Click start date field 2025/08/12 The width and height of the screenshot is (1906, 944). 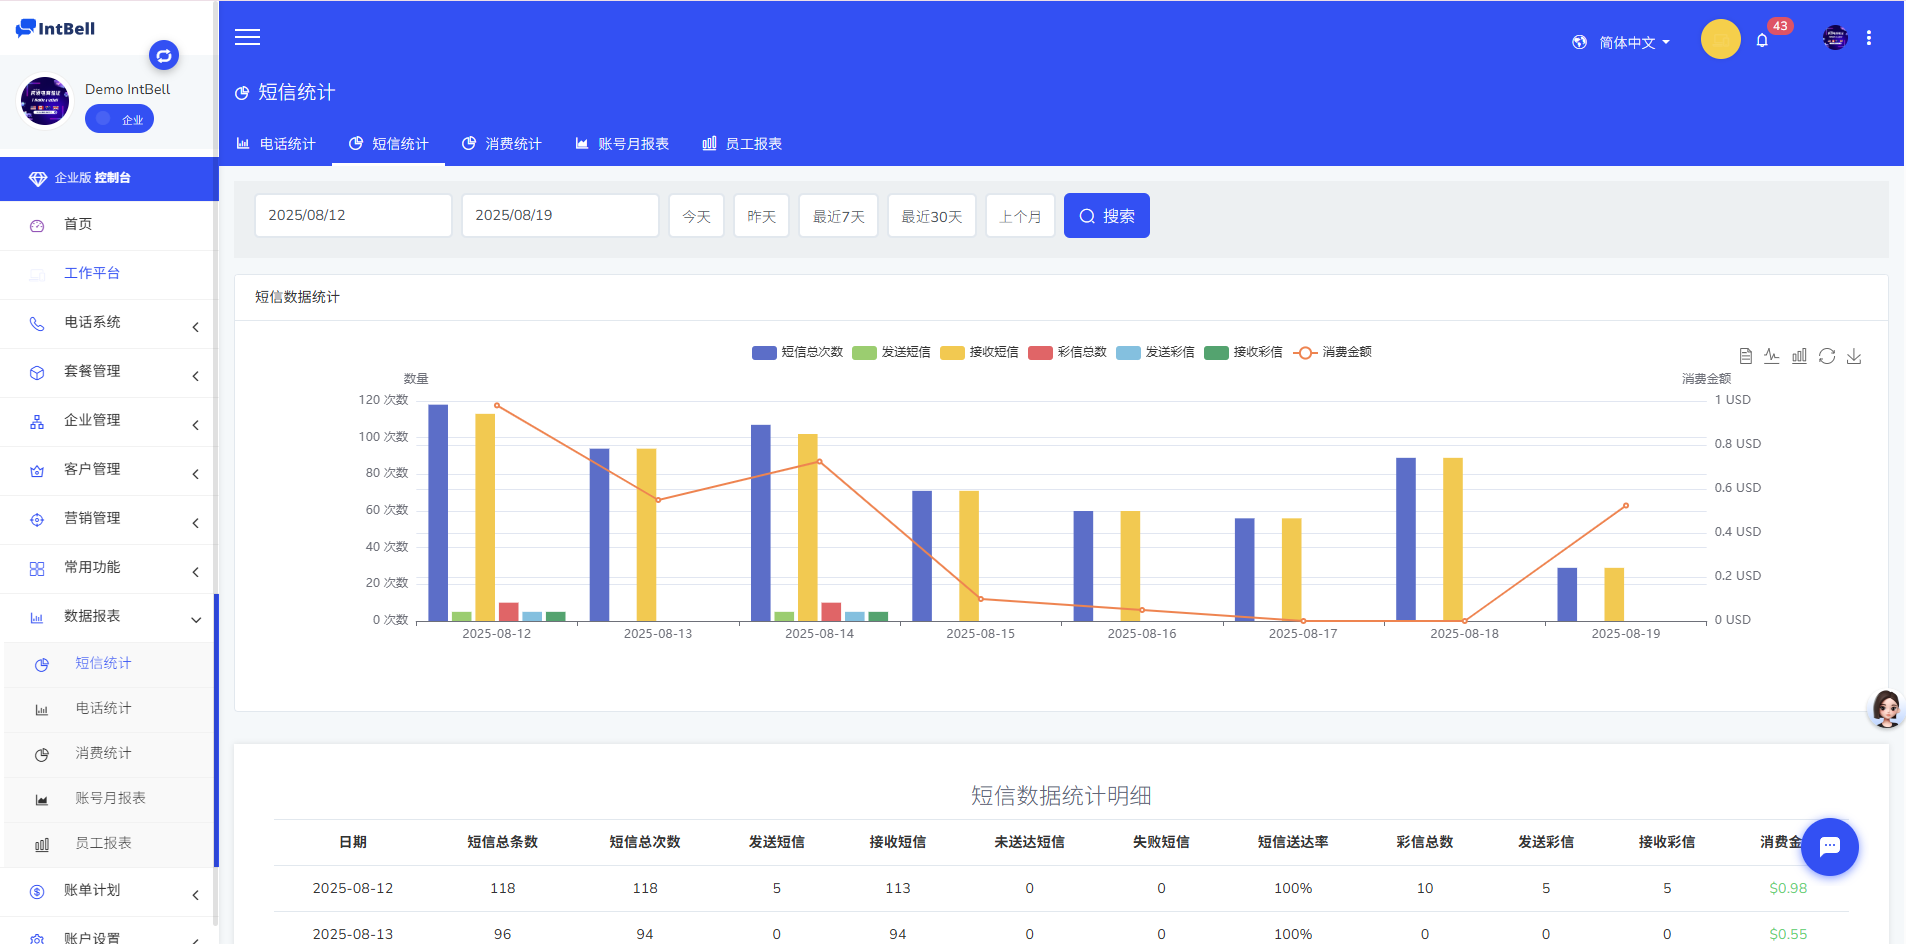coord(353,215)
